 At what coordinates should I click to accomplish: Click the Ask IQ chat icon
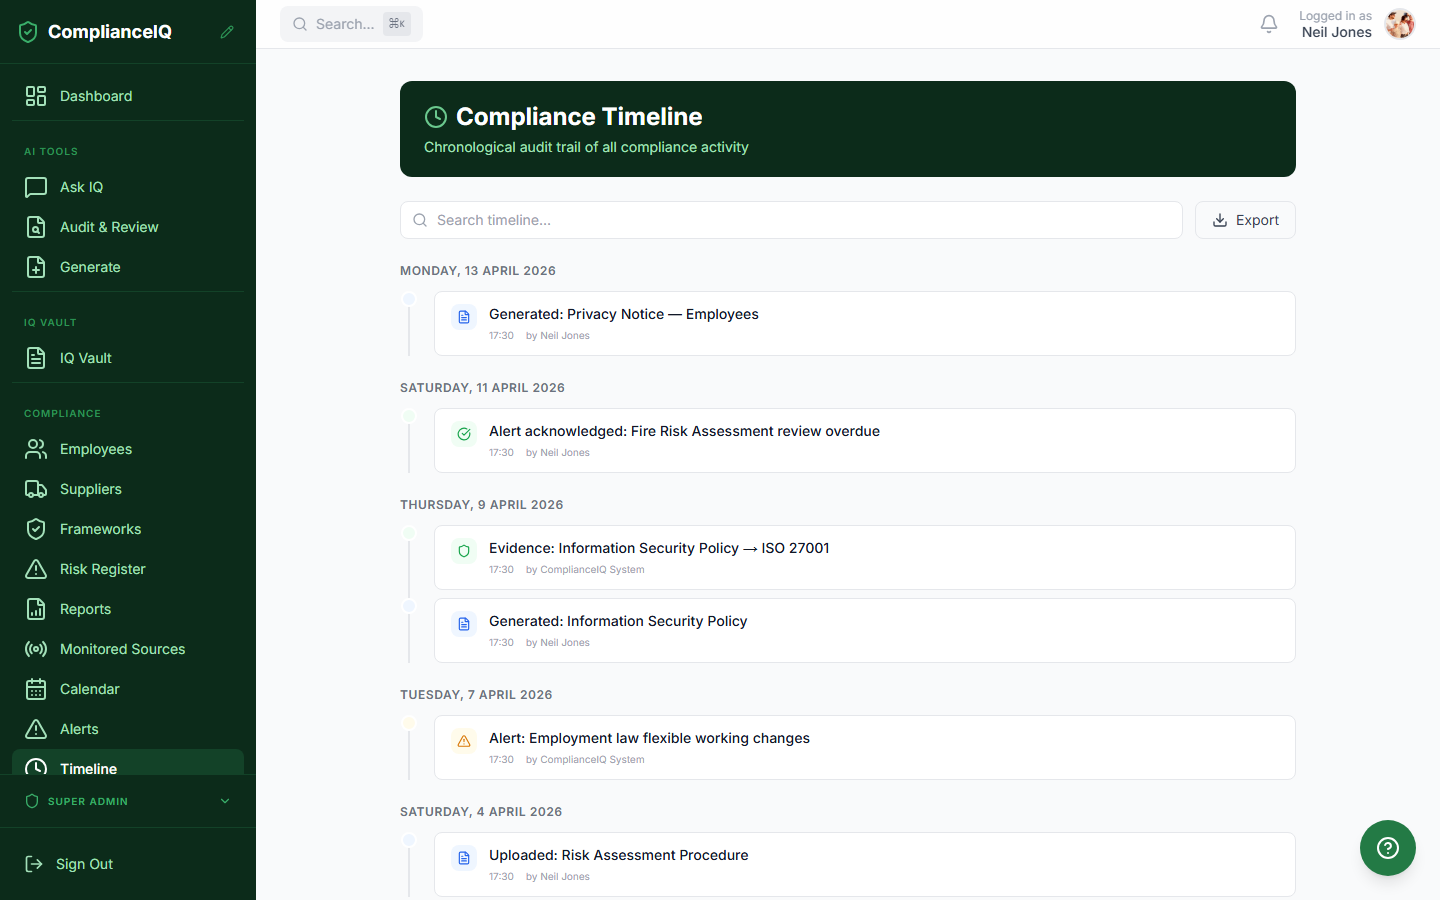coord(36,187)
